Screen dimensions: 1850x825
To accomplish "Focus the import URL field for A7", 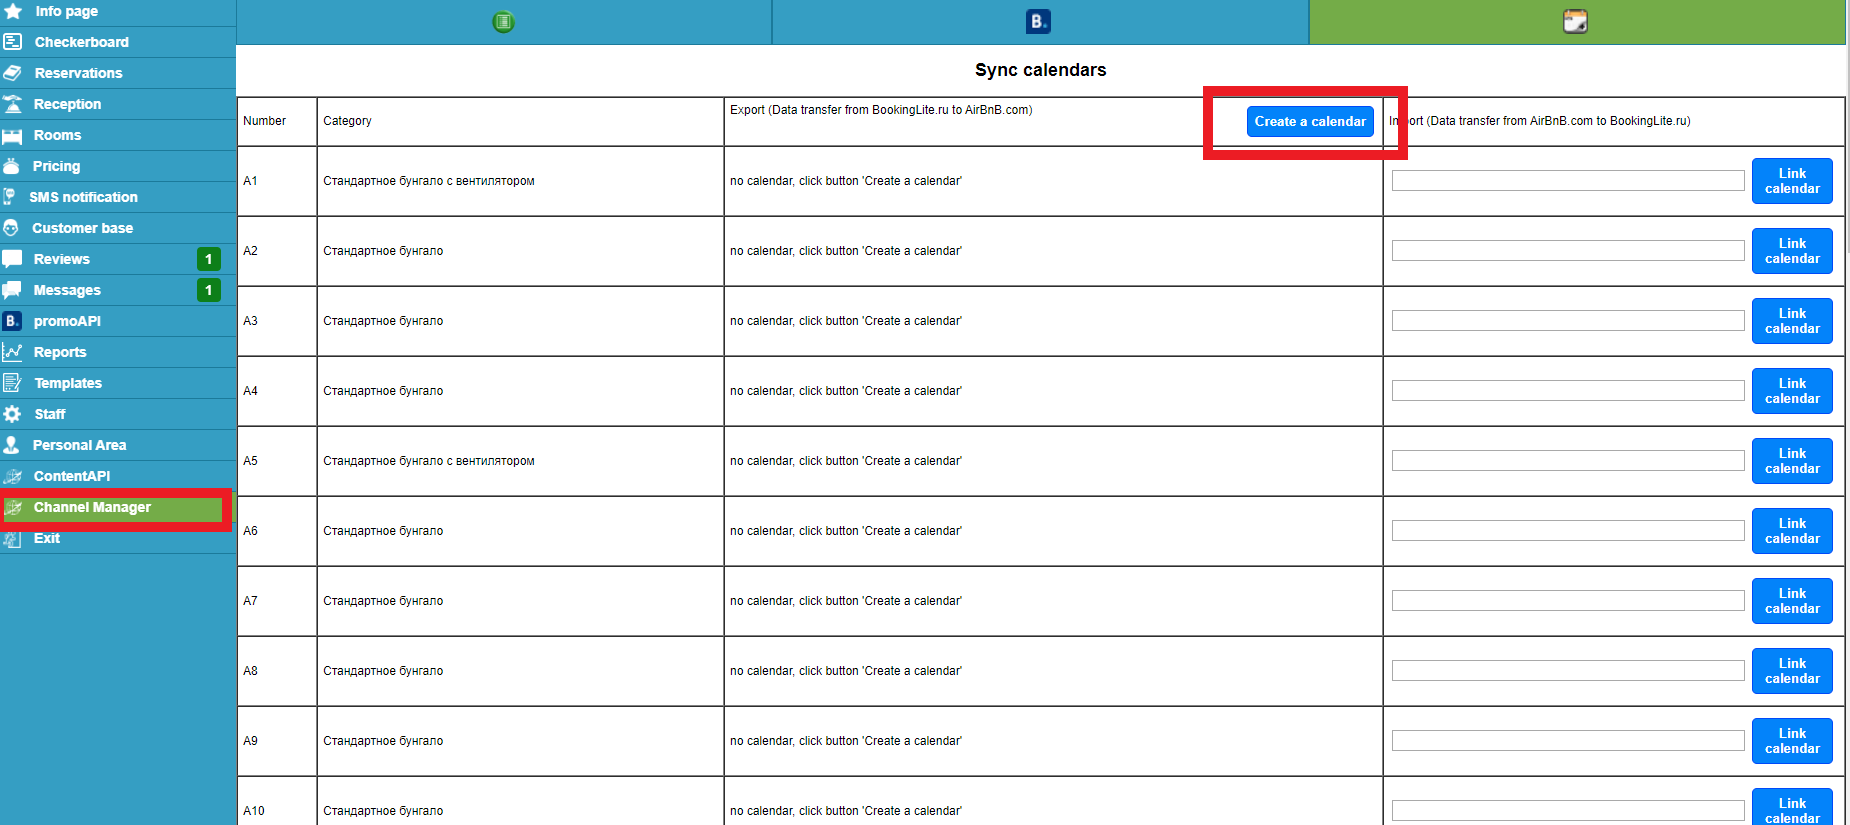I will point(1568,601).
